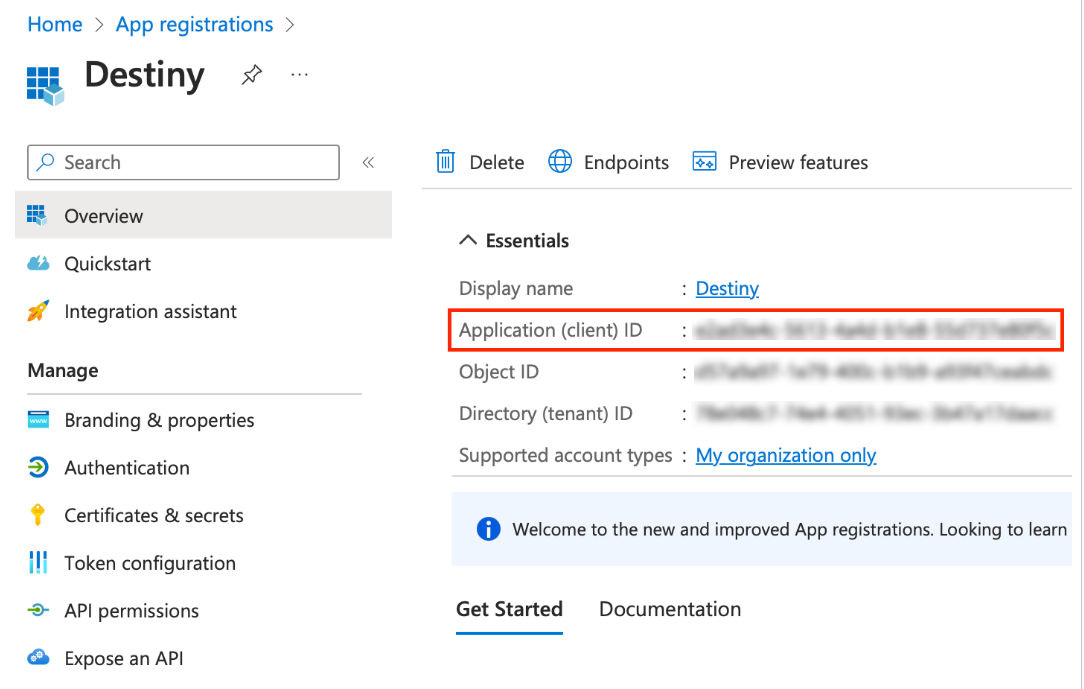
Task: Open the more options ellipsis menu
Action: click(x=299, y=74)
